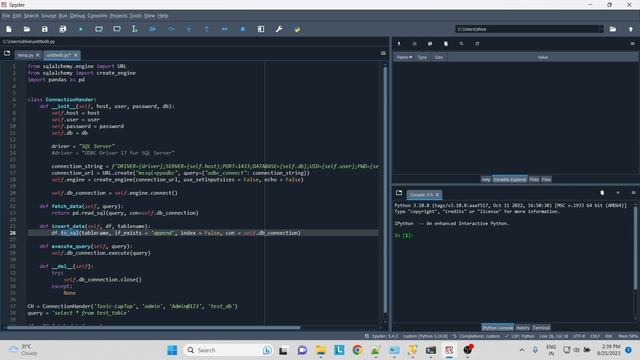
Task: Switch to the Help pane tab
Action: (x=486, y=180)
